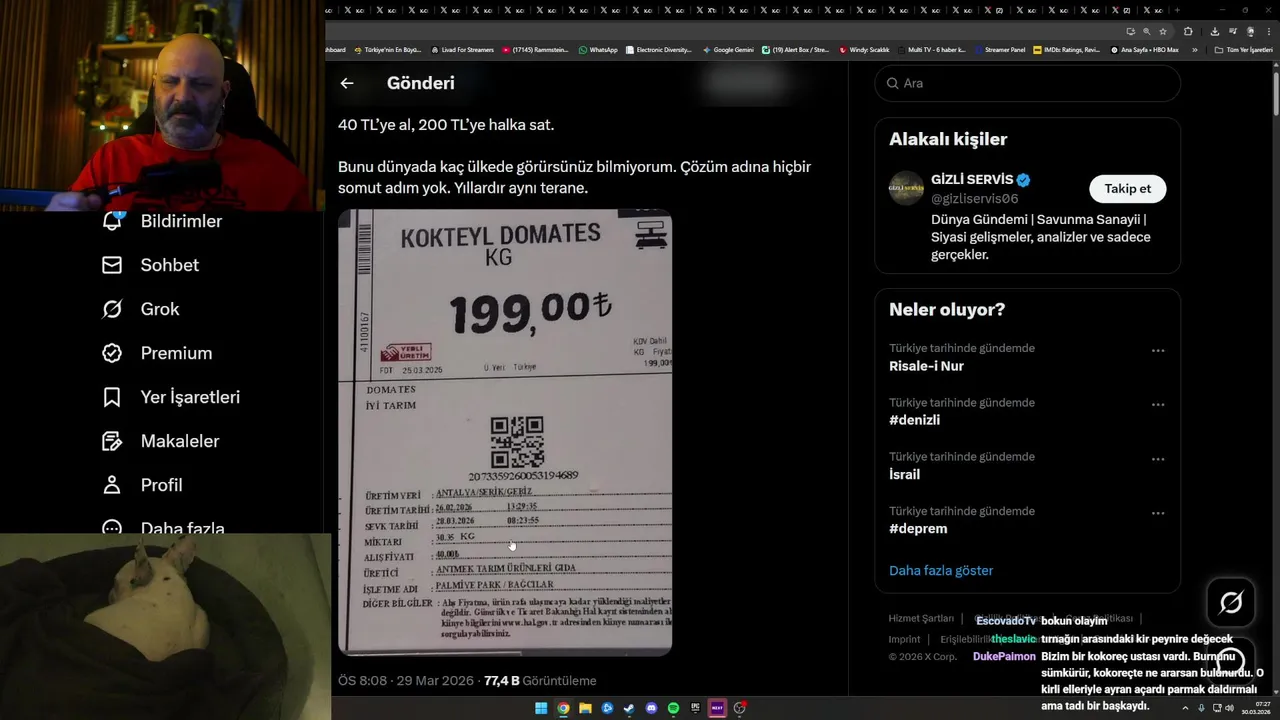Open Grok from the sidebar icon
This screenshot has width=1280, height=720.
pos(112,309)
